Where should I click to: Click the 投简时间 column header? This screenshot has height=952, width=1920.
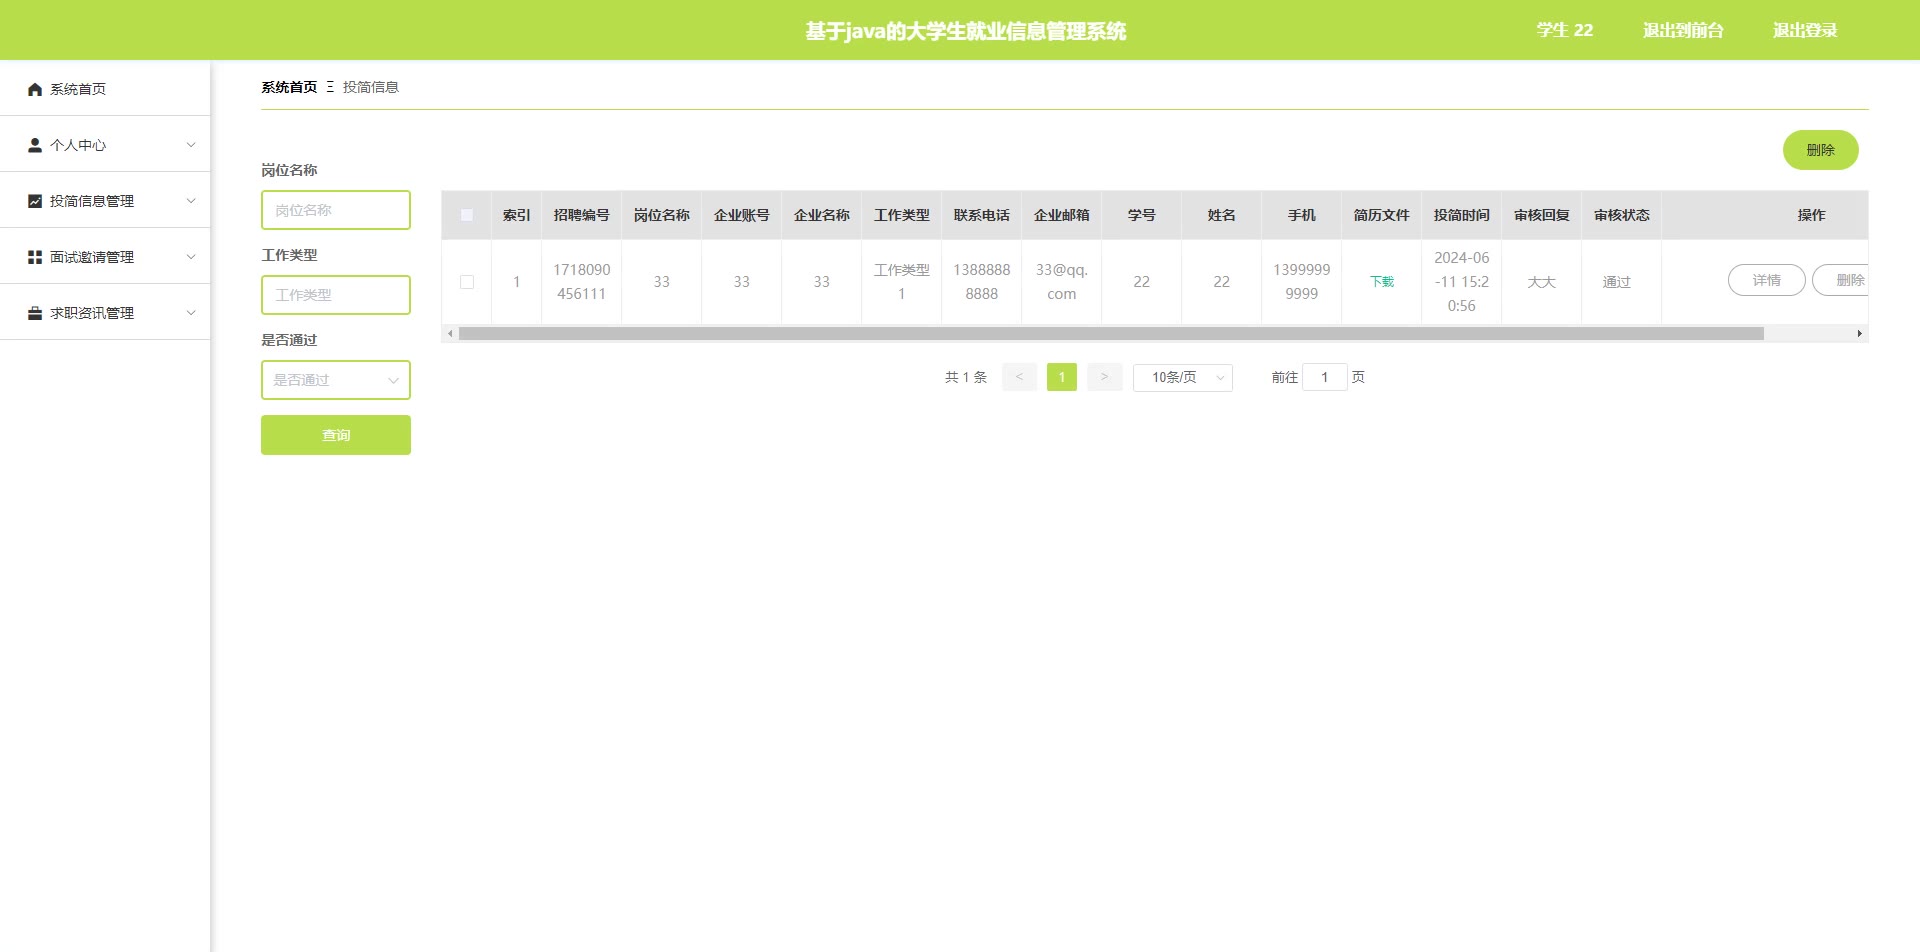1462,215
